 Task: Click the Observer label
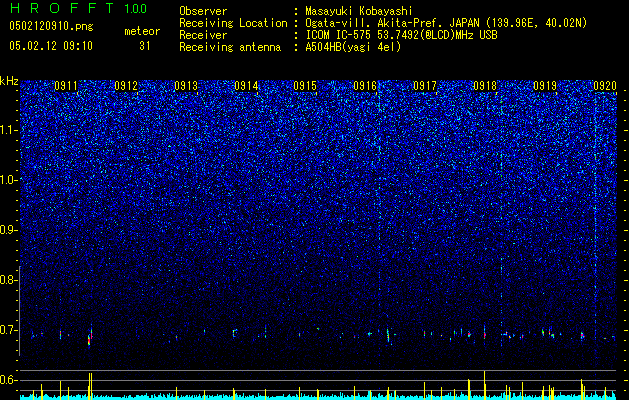(203, 11)
